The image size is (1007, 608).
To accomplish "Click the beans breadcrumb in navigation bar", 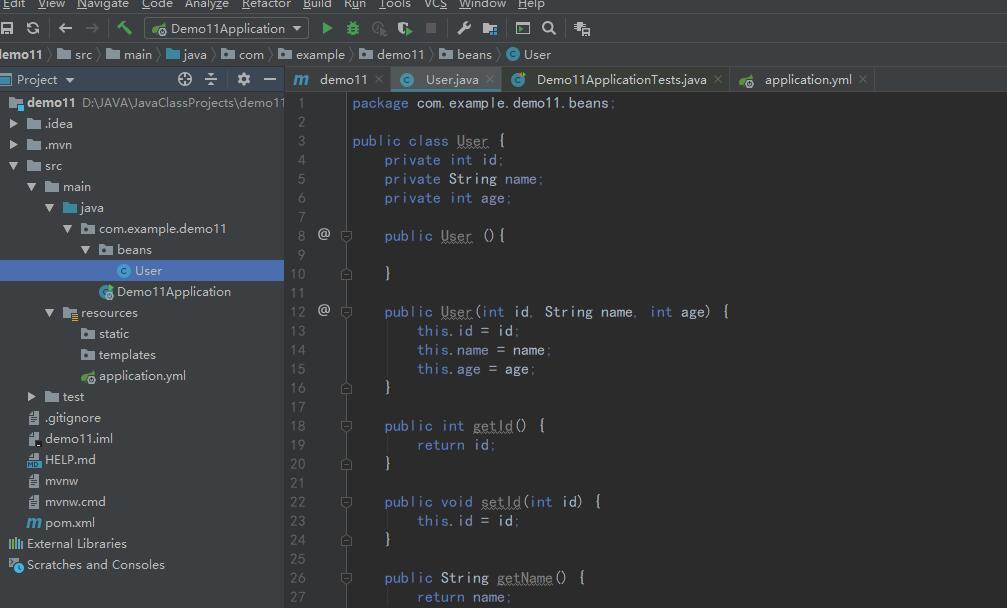I will pos(473,55).
